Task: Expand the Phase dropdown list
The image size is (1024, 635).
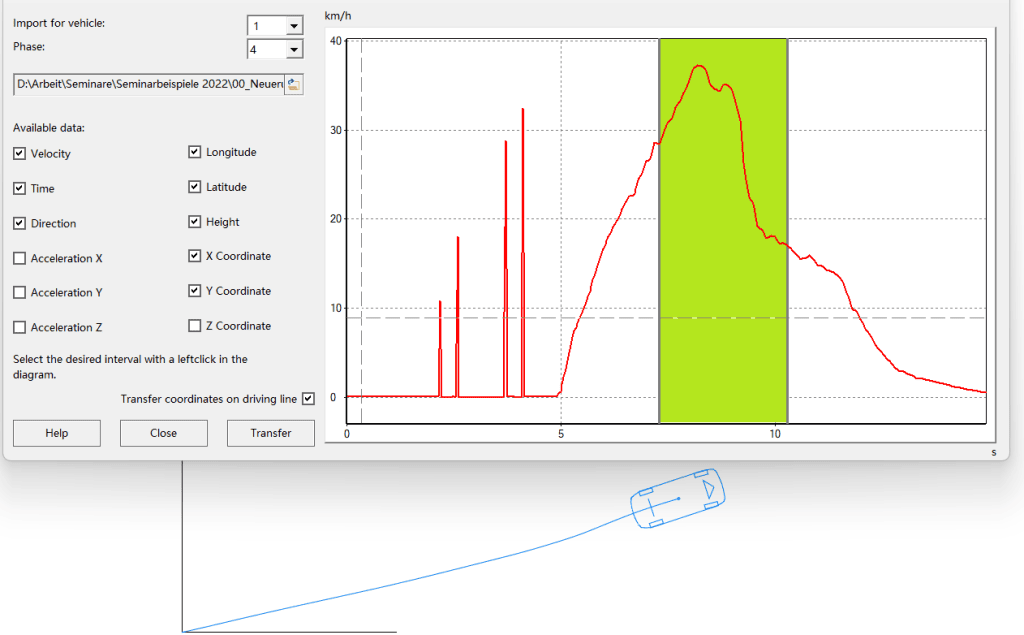Action: click(293, 49)
